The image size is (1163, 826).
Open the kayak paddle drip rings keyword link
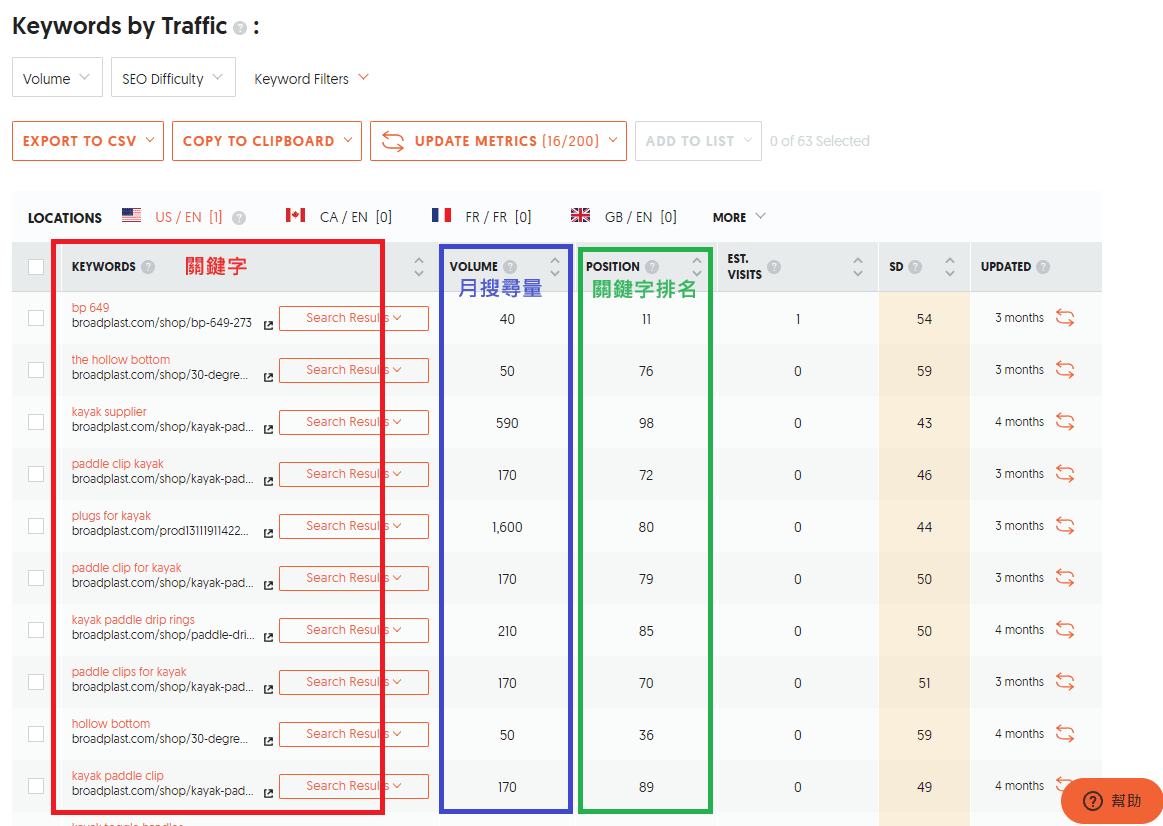(133, 619)
